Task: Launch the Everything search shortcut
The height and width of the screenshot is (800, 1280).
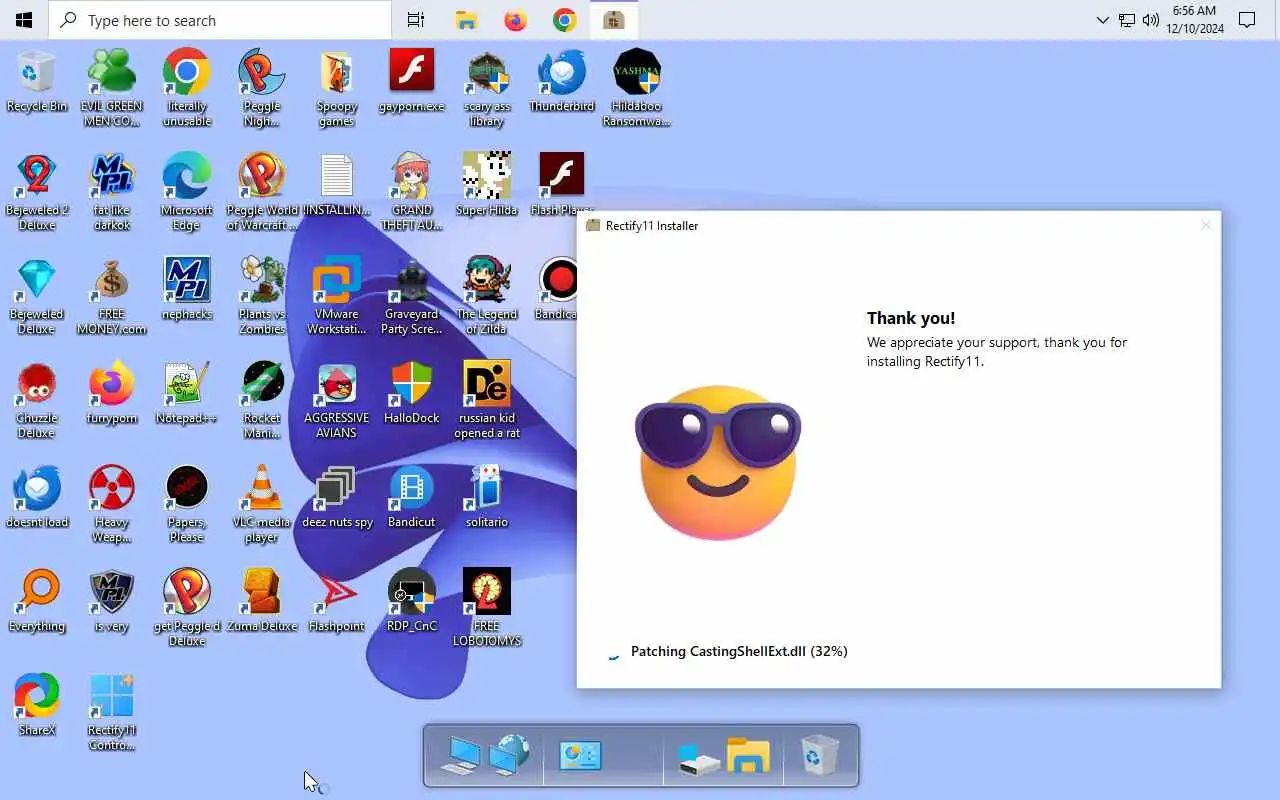Action: point(37,602)
